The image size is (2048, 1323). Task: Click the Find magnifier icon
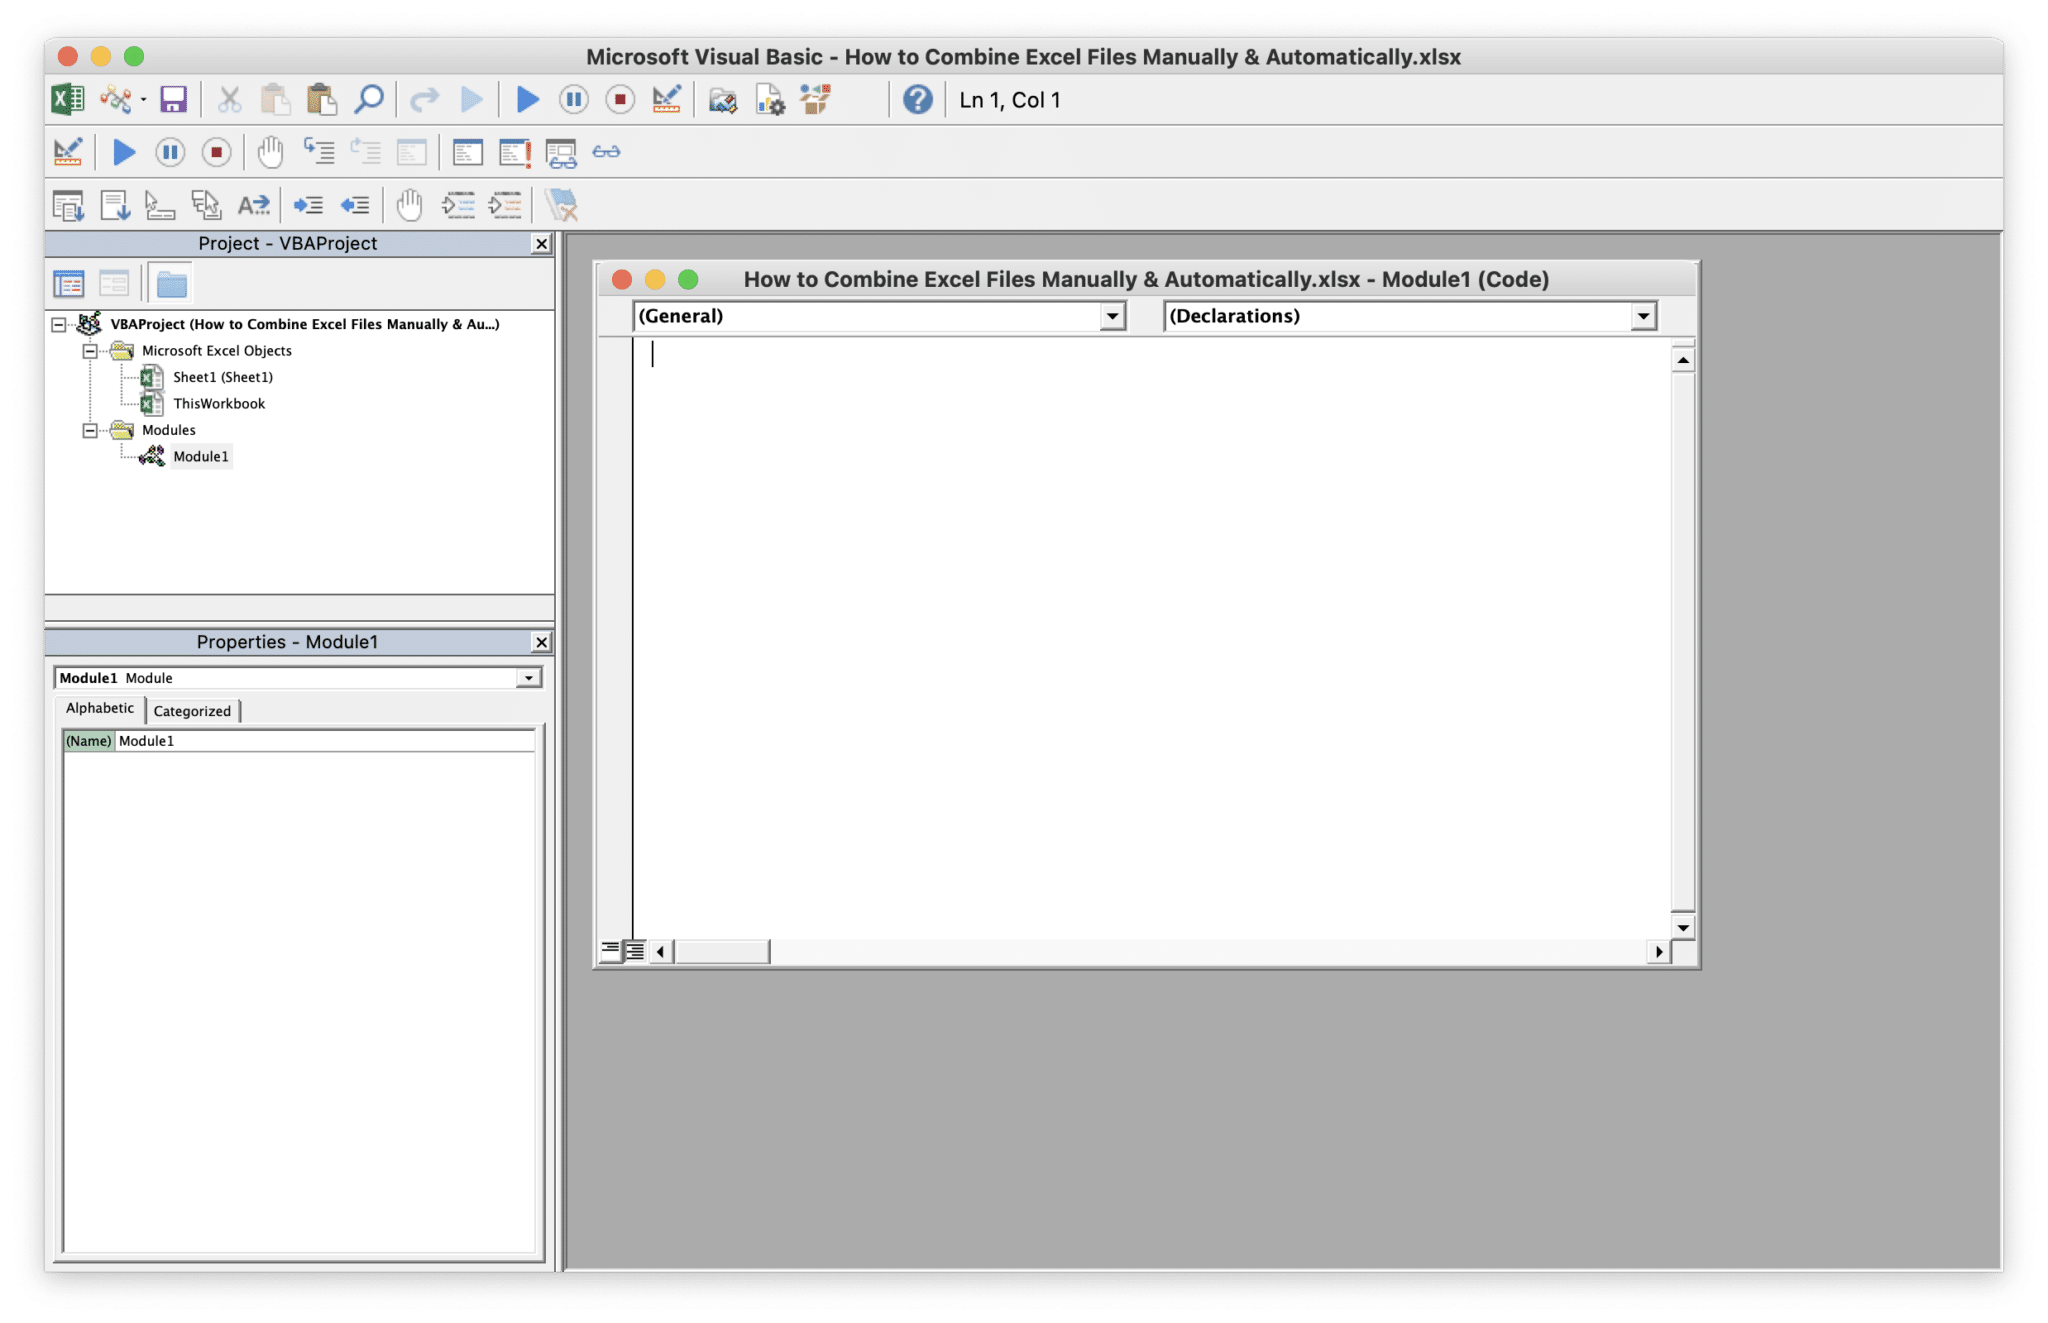point(371,99)
